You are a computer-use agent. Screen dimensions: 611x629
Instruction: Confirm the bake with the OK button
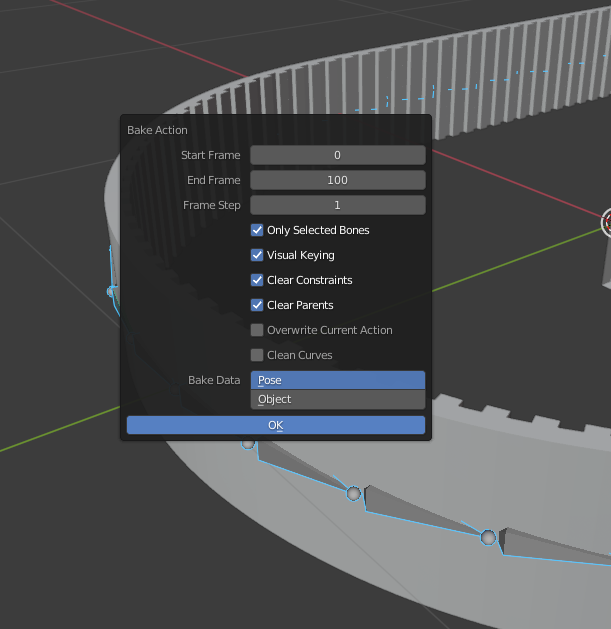coord(276,425)
